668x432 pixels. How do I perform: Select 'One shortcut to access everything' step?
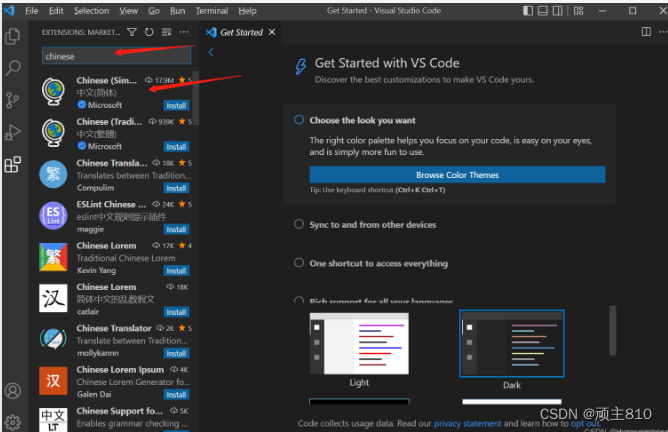(379, 264)
